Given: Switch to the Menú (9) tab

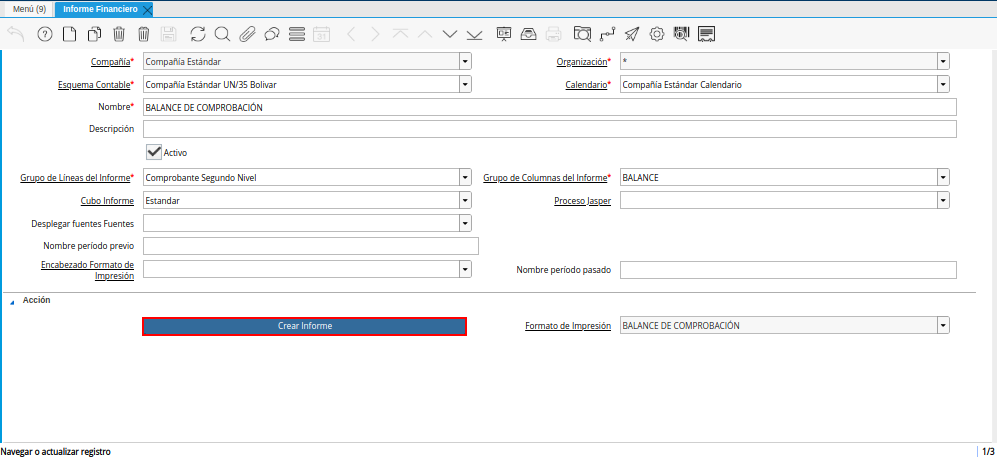Looking at the screenshot, I should [29, 9].
